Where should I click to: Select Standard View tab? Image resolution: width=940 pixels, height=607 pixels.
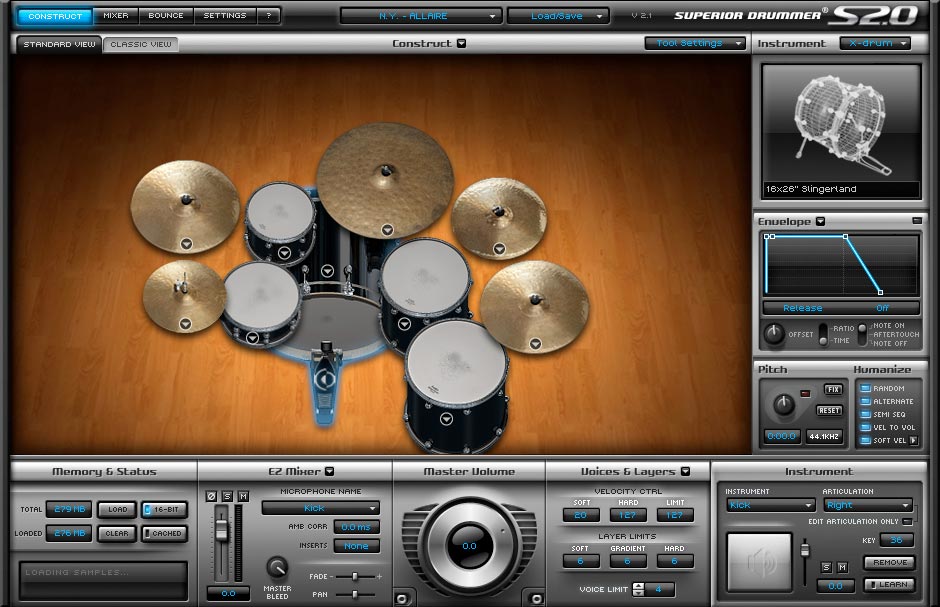click(59, 44)
